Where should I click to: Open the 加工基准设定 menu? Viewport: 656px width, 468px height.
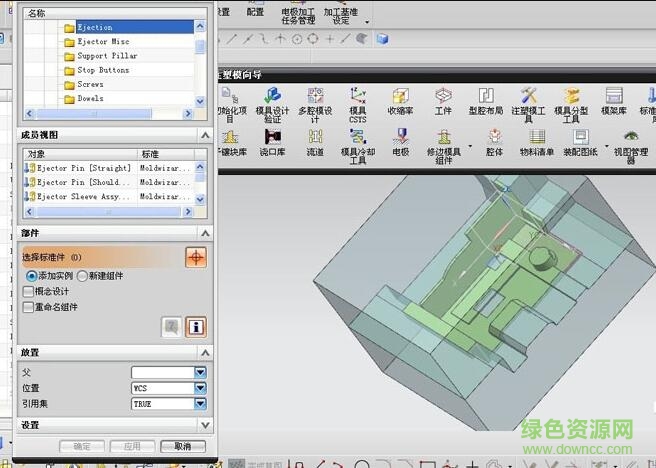coord(343,15)
